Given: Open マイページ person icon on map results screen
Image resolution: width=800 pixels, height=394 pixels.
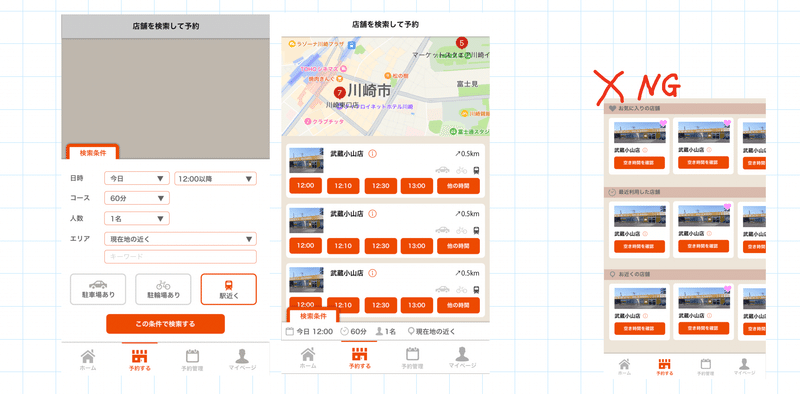Looking at the screenshot, I should [x=462, y=354].
